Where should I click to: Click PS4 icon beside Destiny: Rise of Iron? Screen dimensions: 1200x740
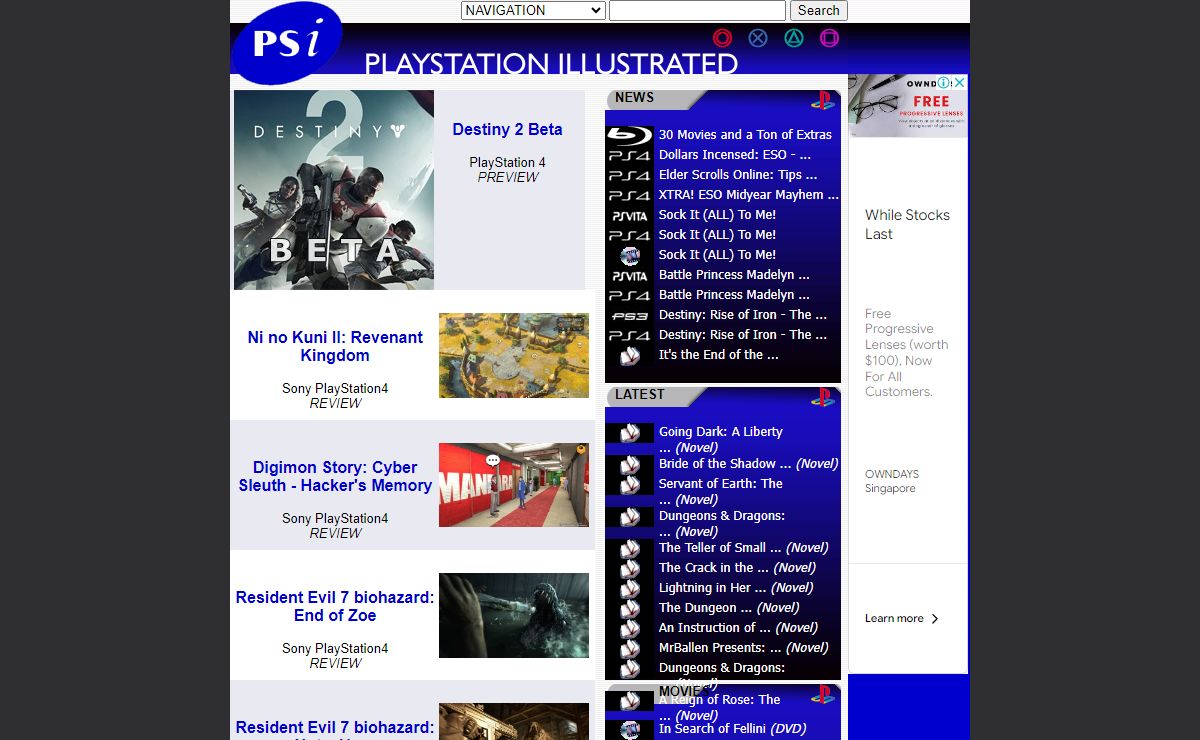coord(630,335)
